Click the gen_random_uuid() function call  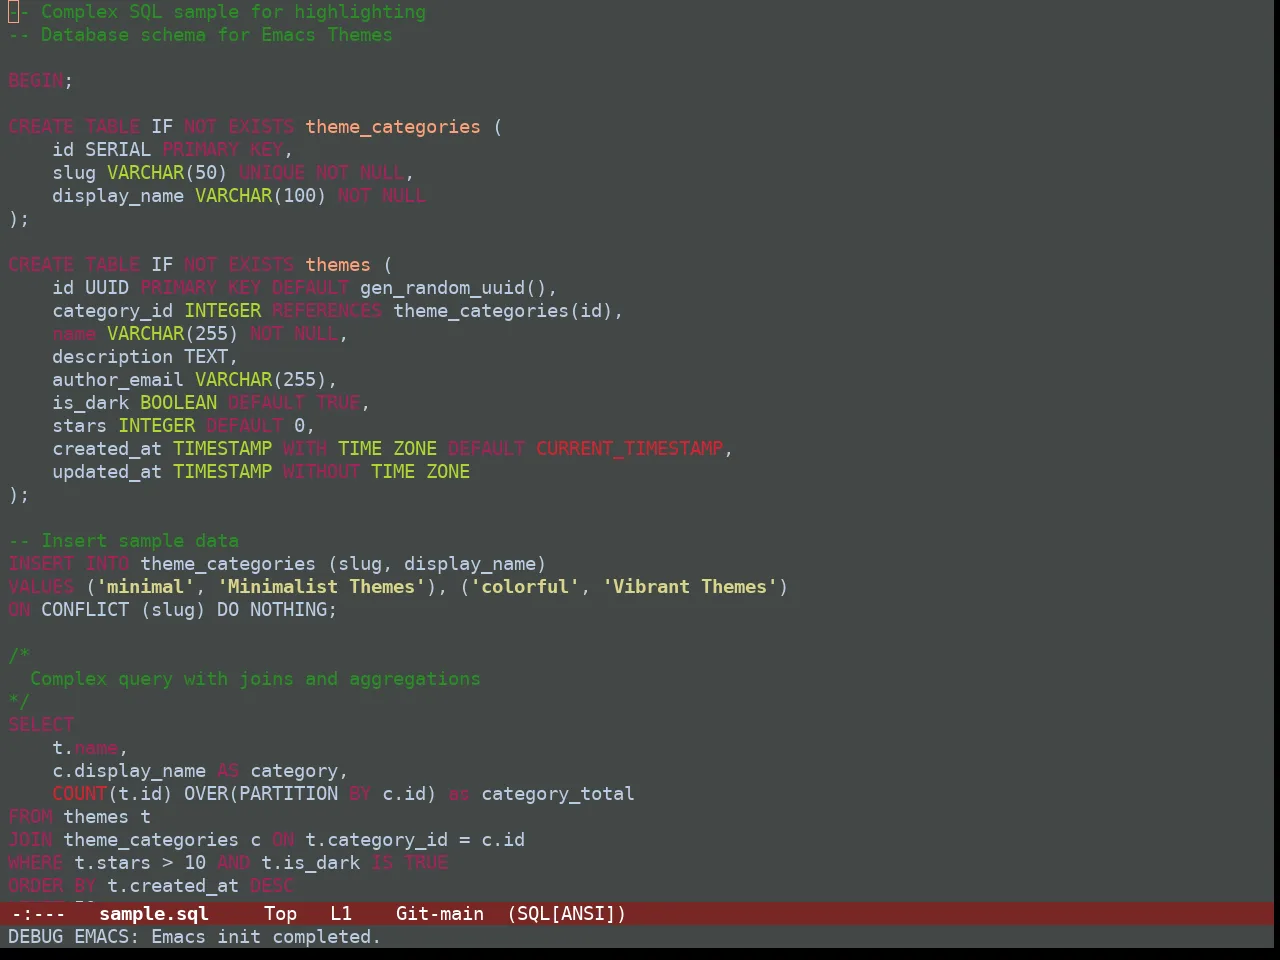click(x=453, y=288)
